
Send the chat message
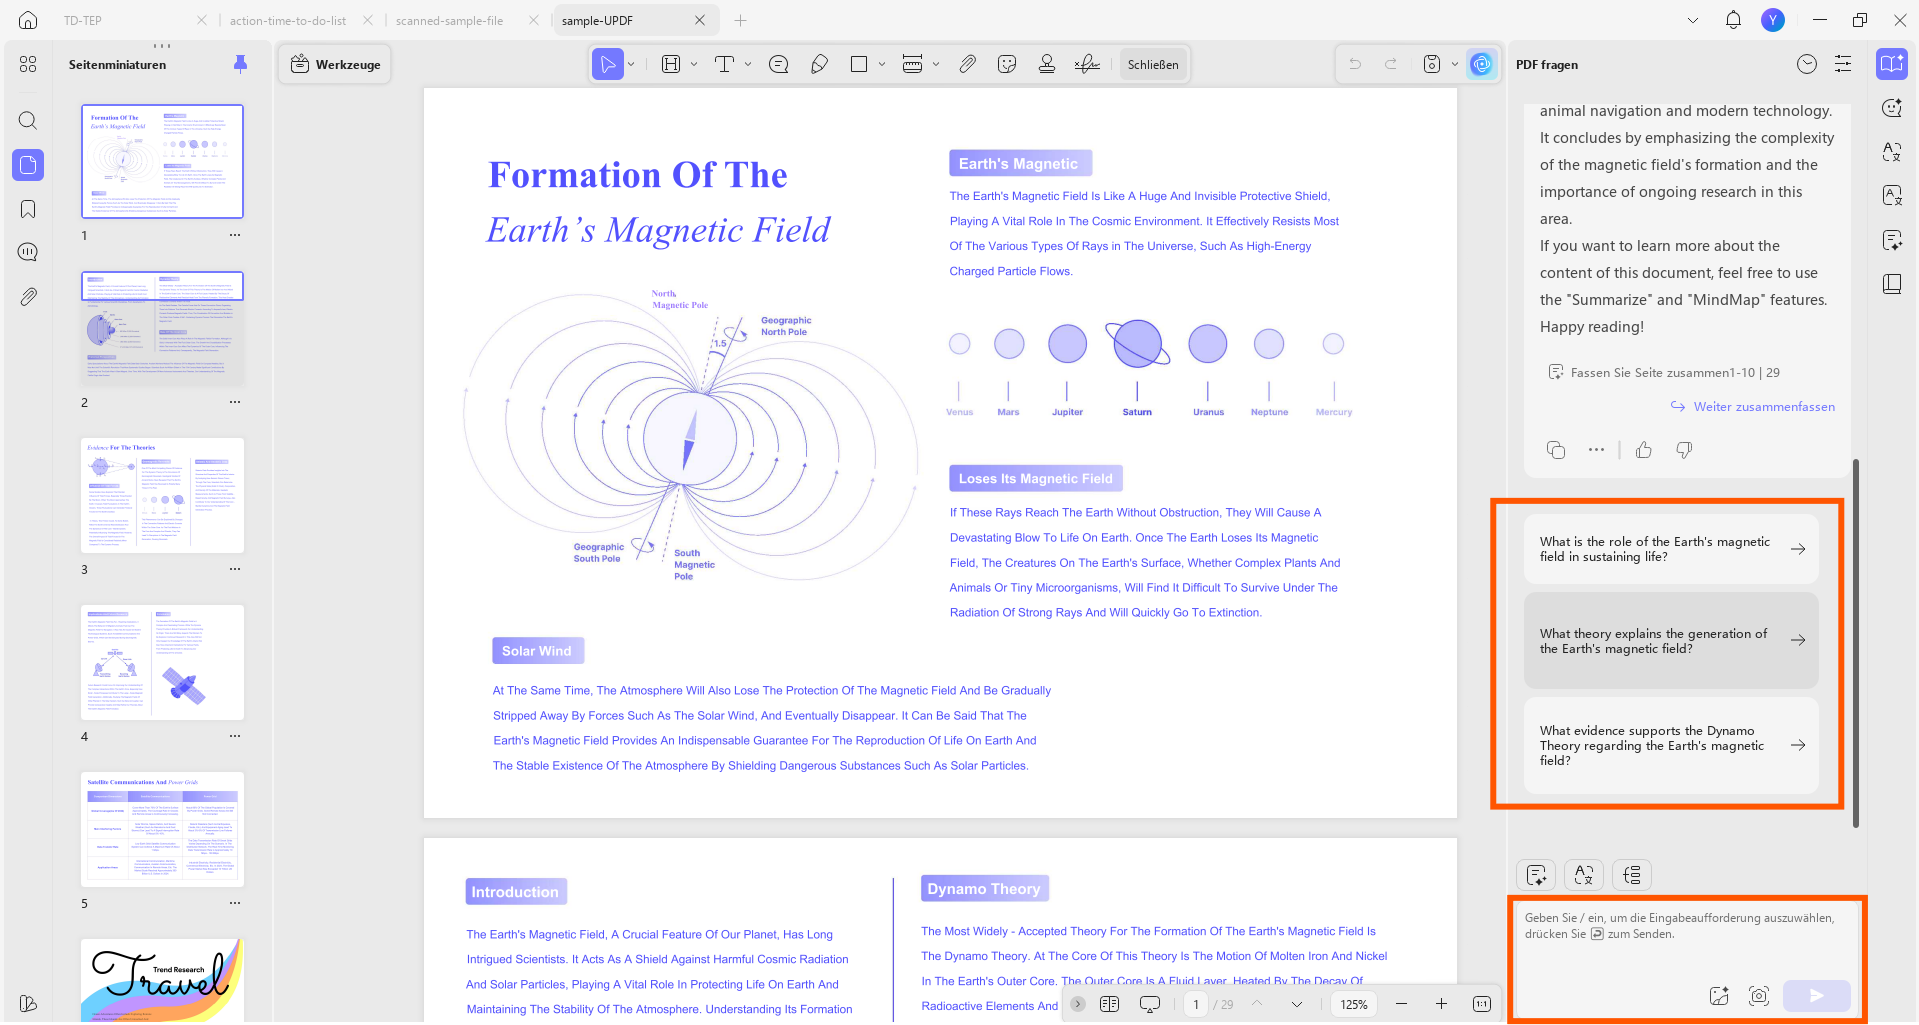pyautogui.click(x=1817, y=996)
